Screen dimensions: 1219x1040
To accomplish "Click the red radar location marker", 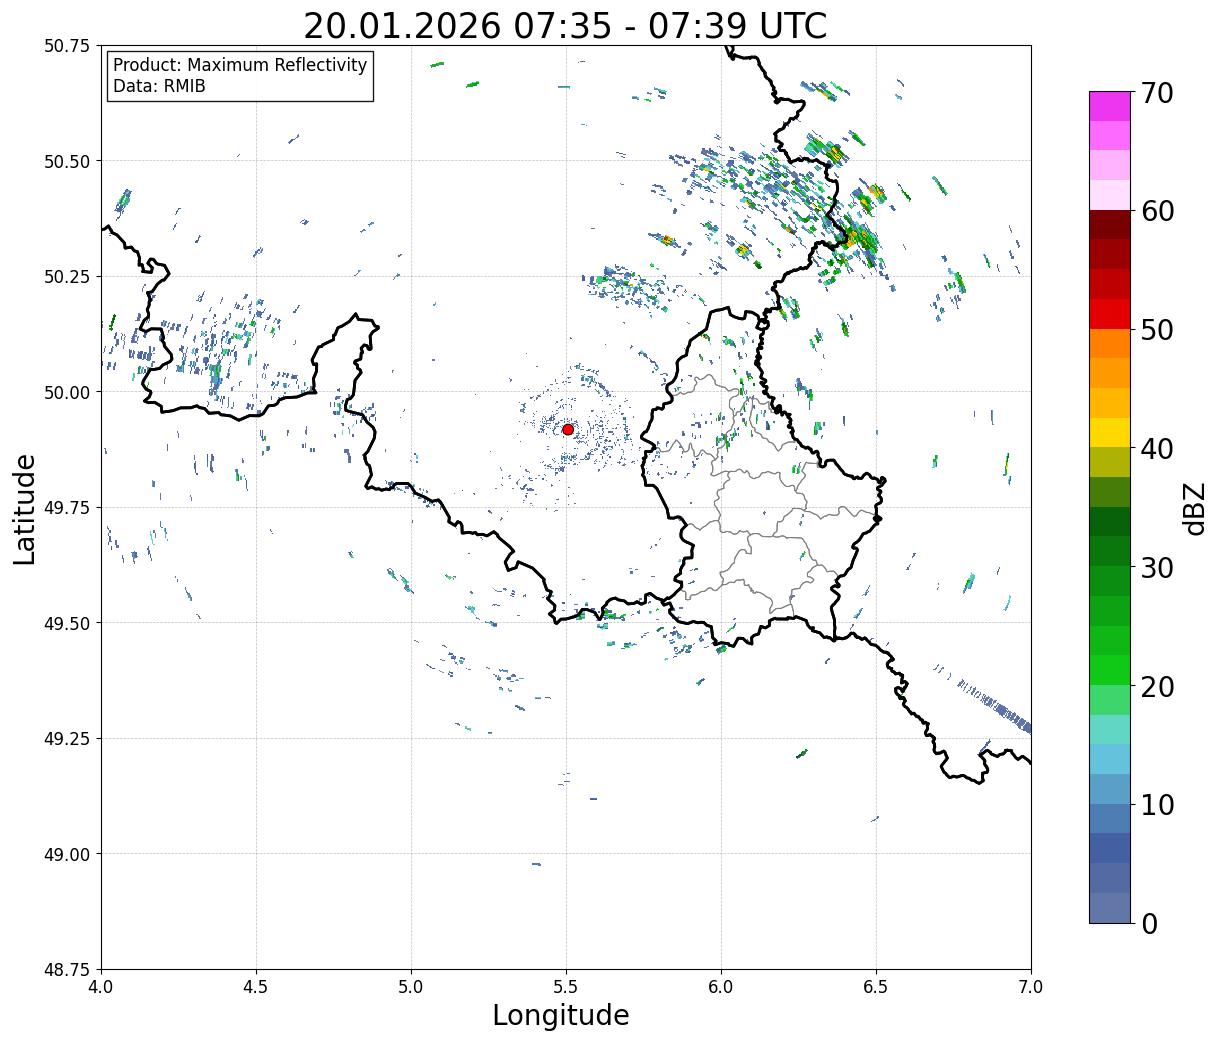I will (568, 429).
